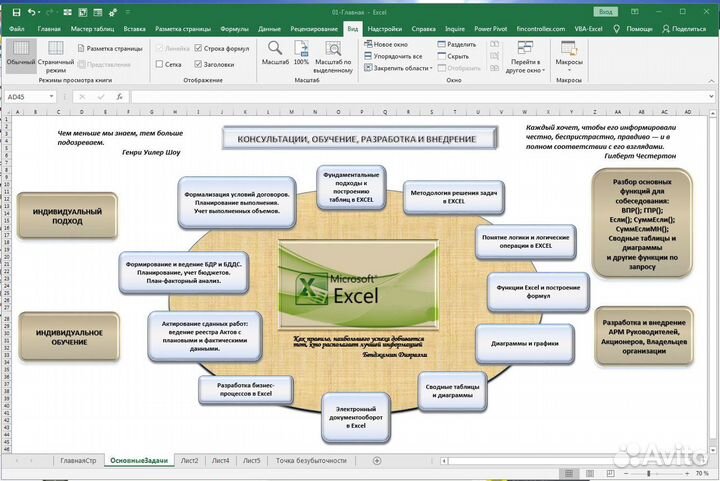Image resolution: width=720 pixels, height=481 pixels.
Task: Expand the formula bar
Action: [x=711, y=97]
